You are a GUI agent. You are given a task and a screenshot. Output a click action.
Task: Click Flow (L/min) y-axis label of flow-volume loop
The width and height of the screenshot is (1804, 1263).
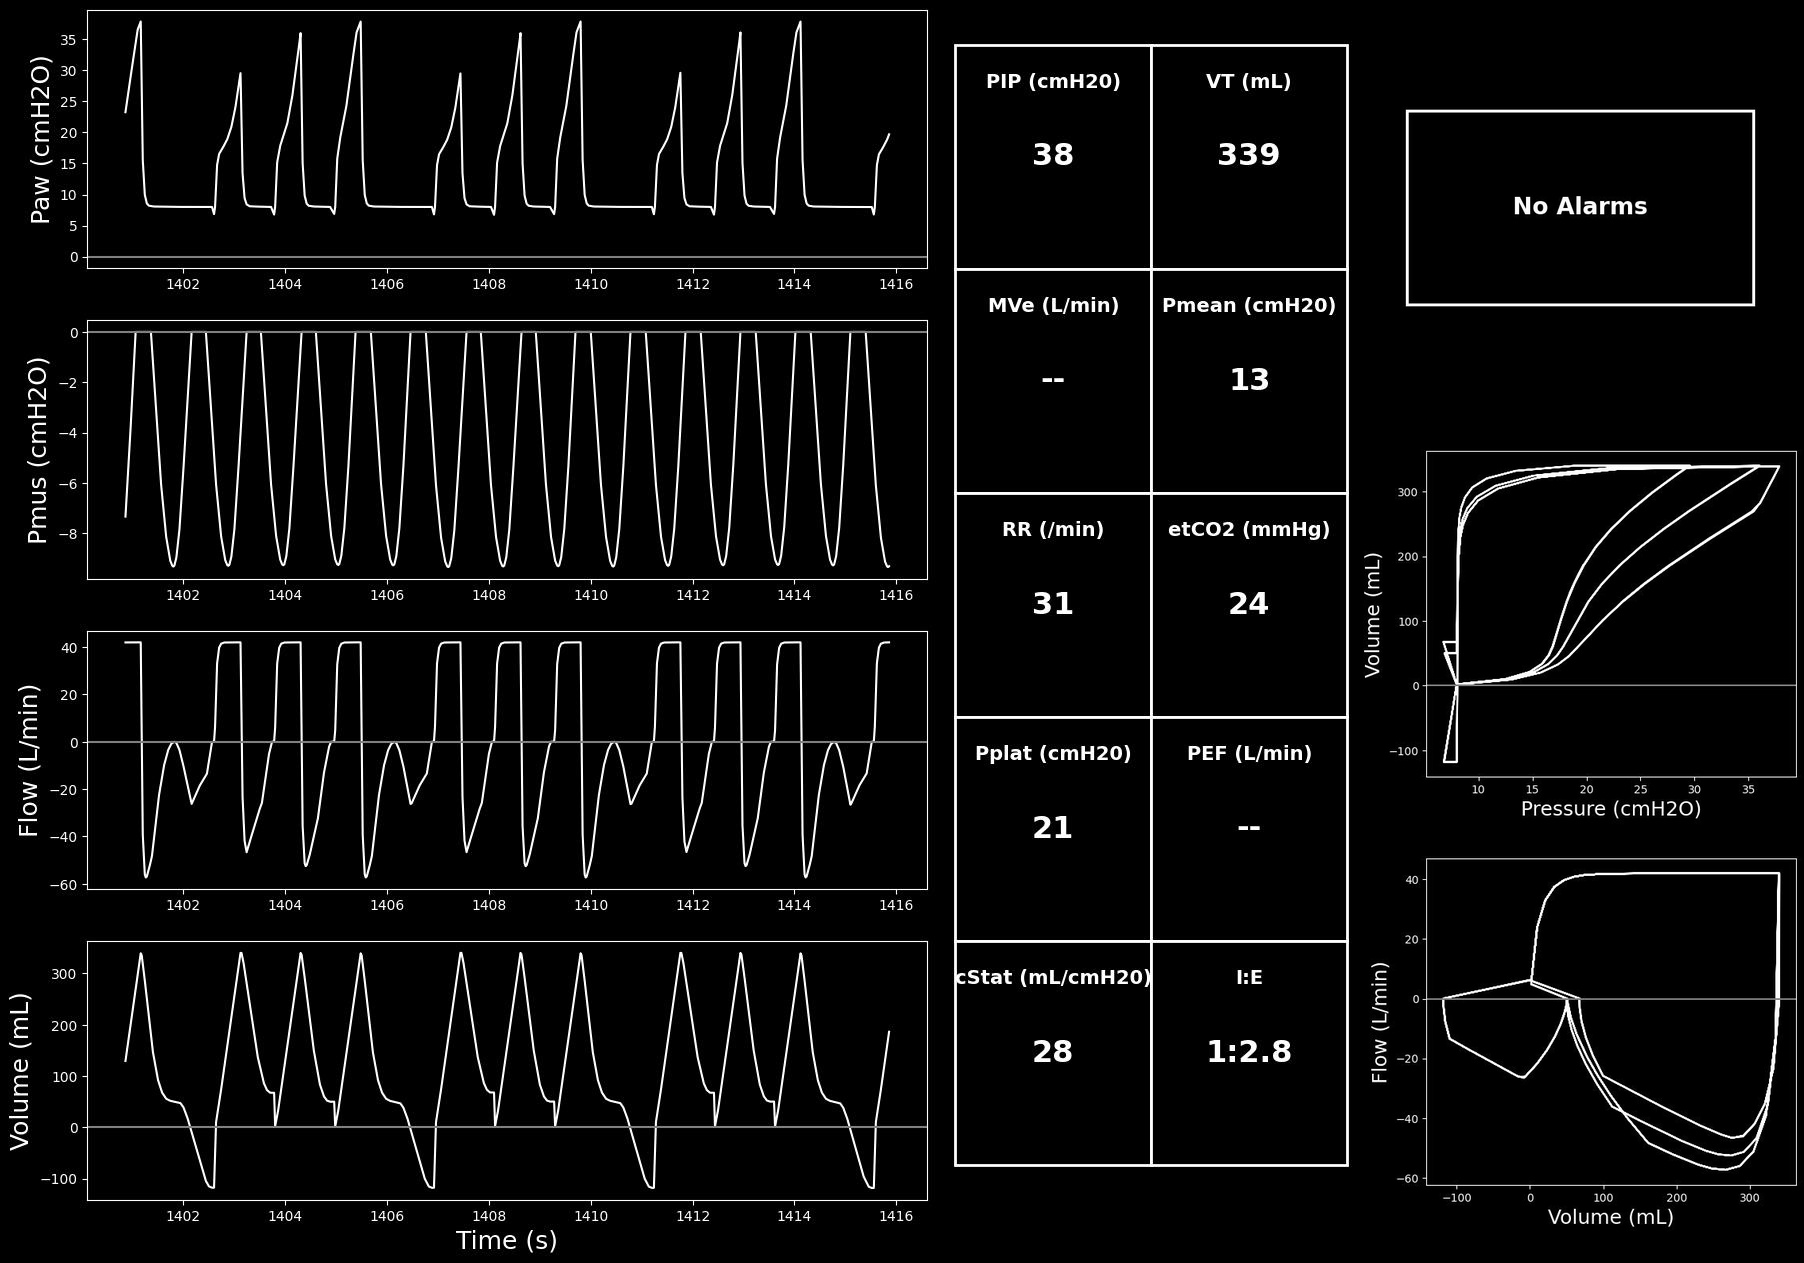click(x=1381, y=1022)
